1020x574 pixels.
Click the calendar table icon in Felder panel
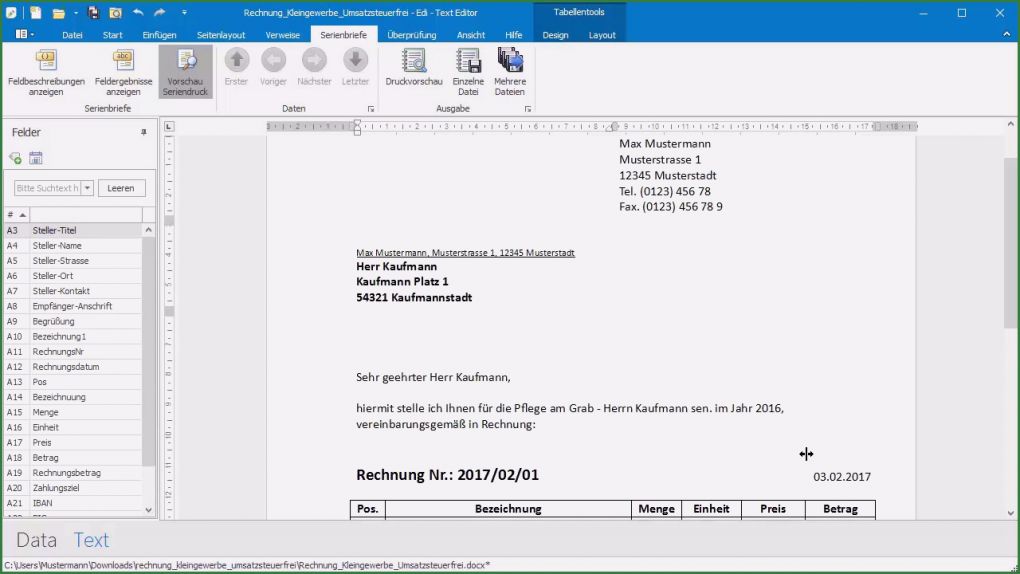(x=36, y=158)
